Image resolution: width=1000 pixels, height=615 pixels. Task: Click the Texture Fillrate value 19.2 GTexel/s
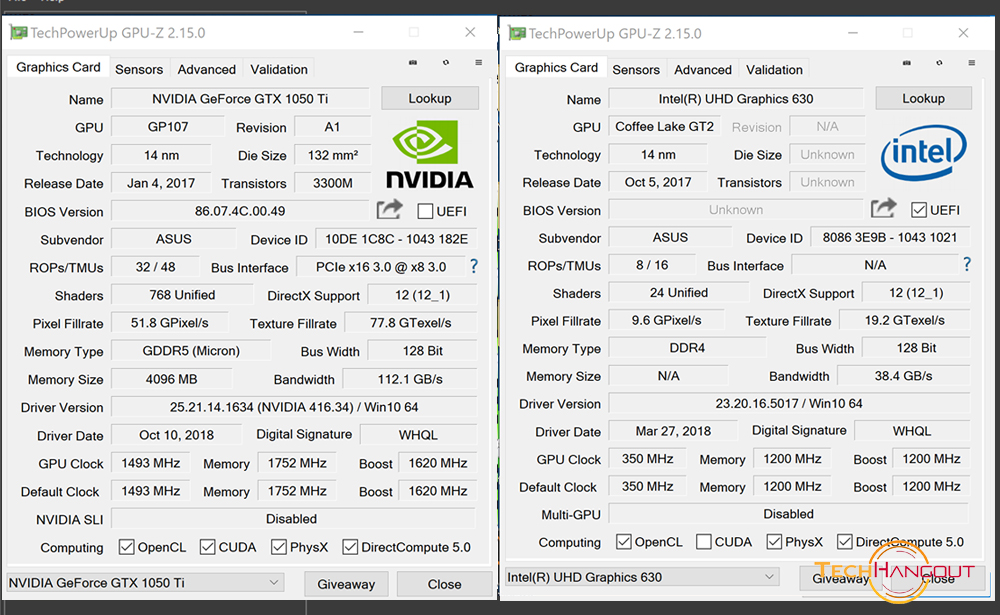[904, 320]
